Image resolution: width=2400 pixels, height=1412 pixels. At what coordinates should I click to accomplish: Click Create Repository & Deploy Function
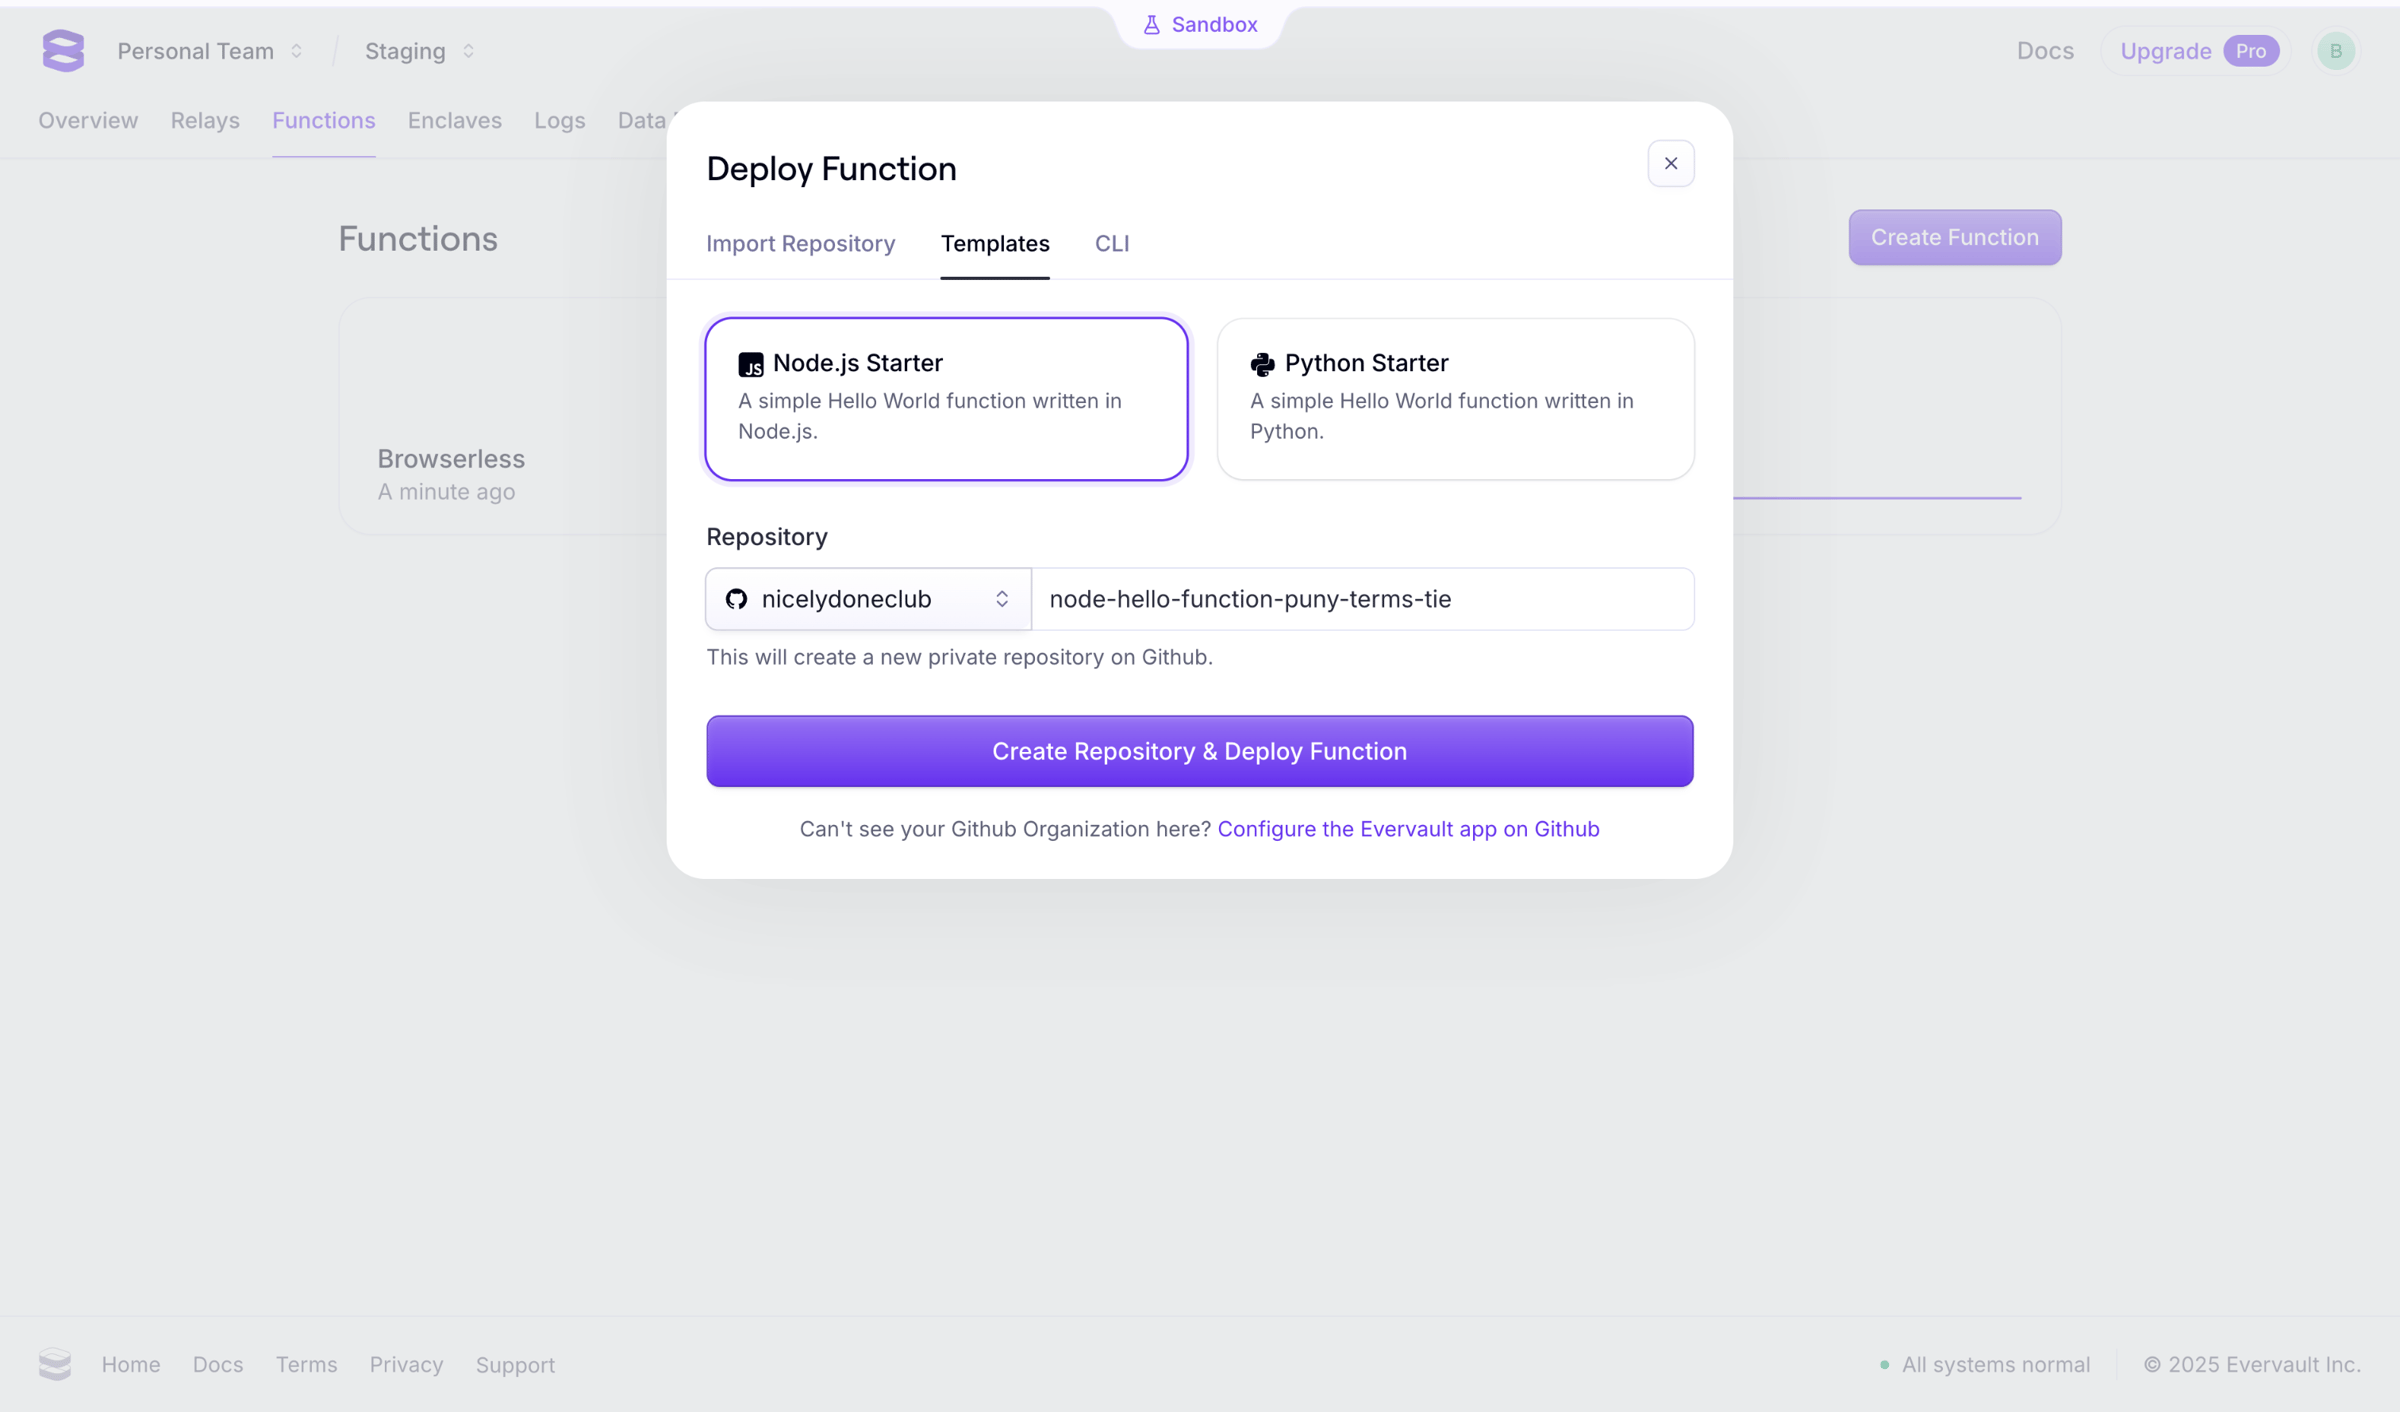click(x=1200, y=751)
